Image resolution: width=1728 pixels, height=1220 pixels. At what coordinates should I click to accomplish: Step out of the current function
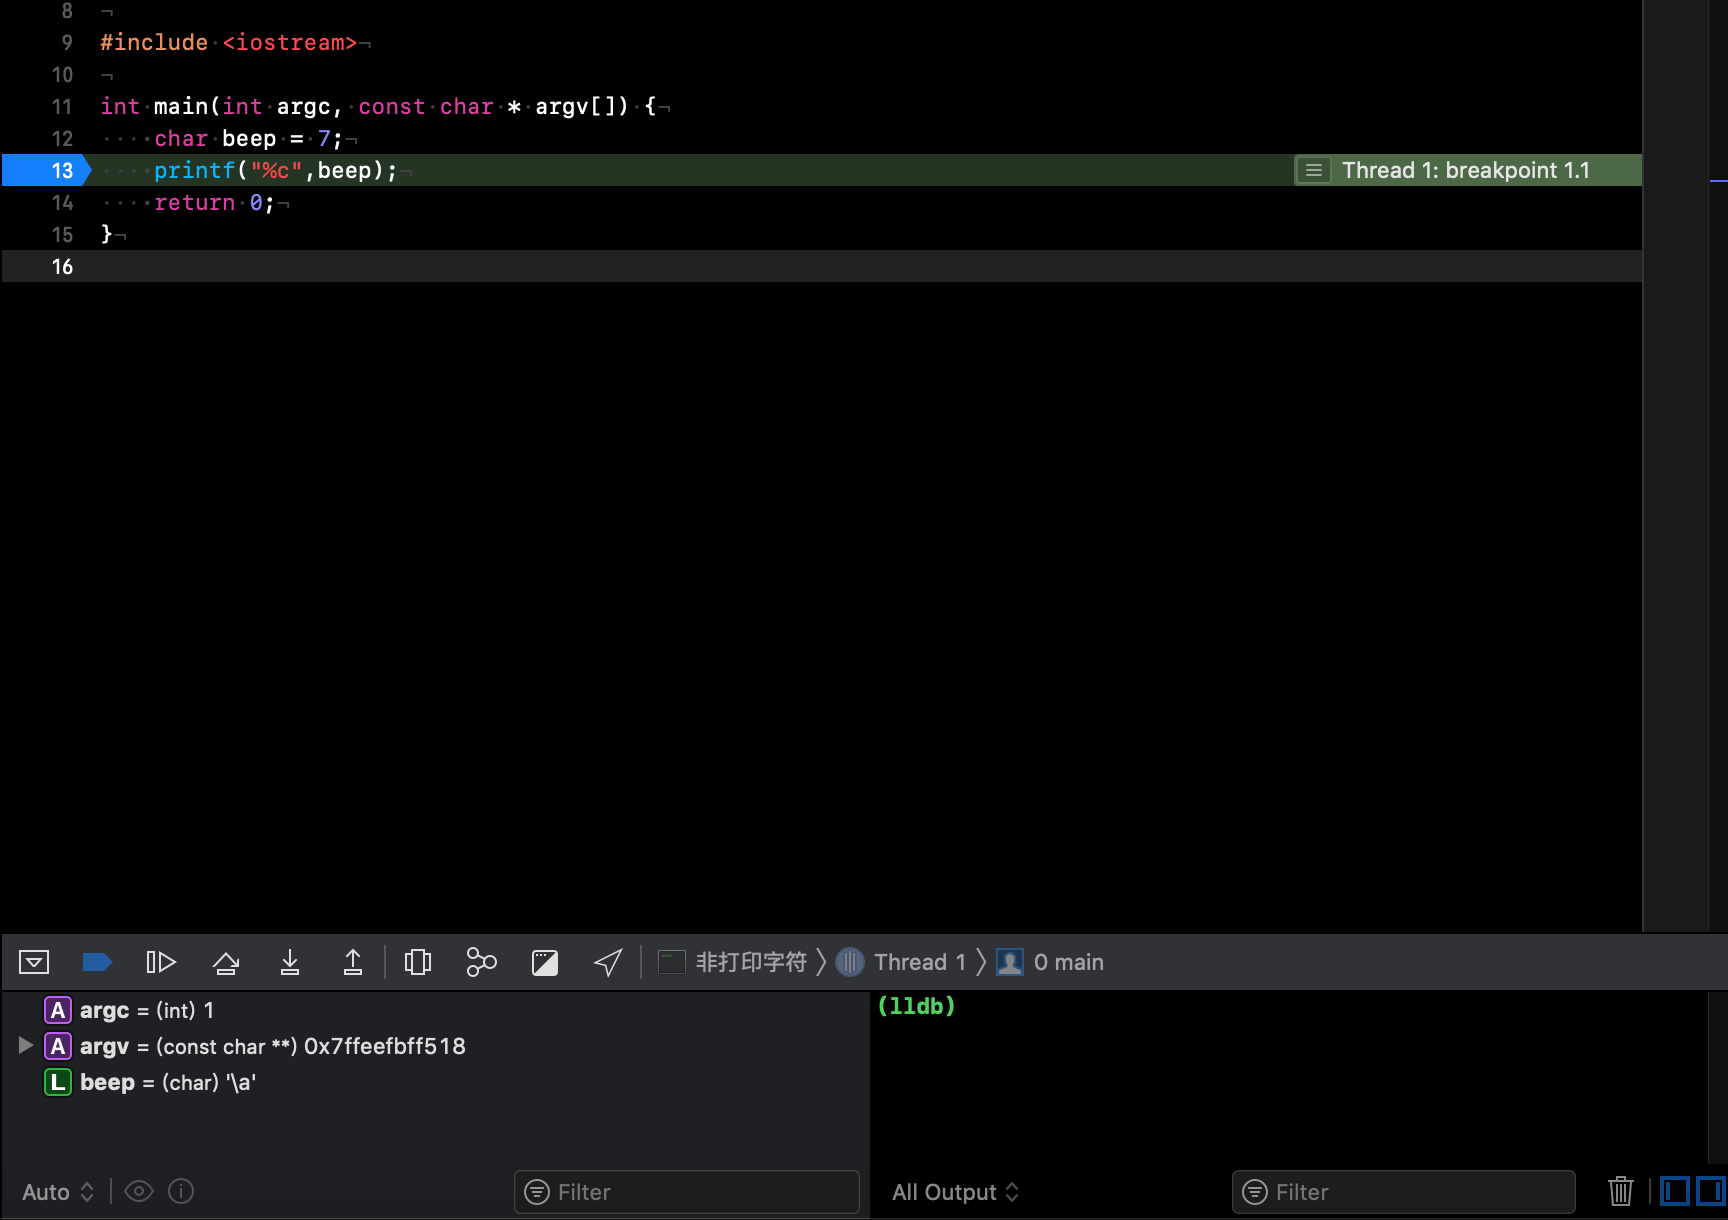(353, 962)
